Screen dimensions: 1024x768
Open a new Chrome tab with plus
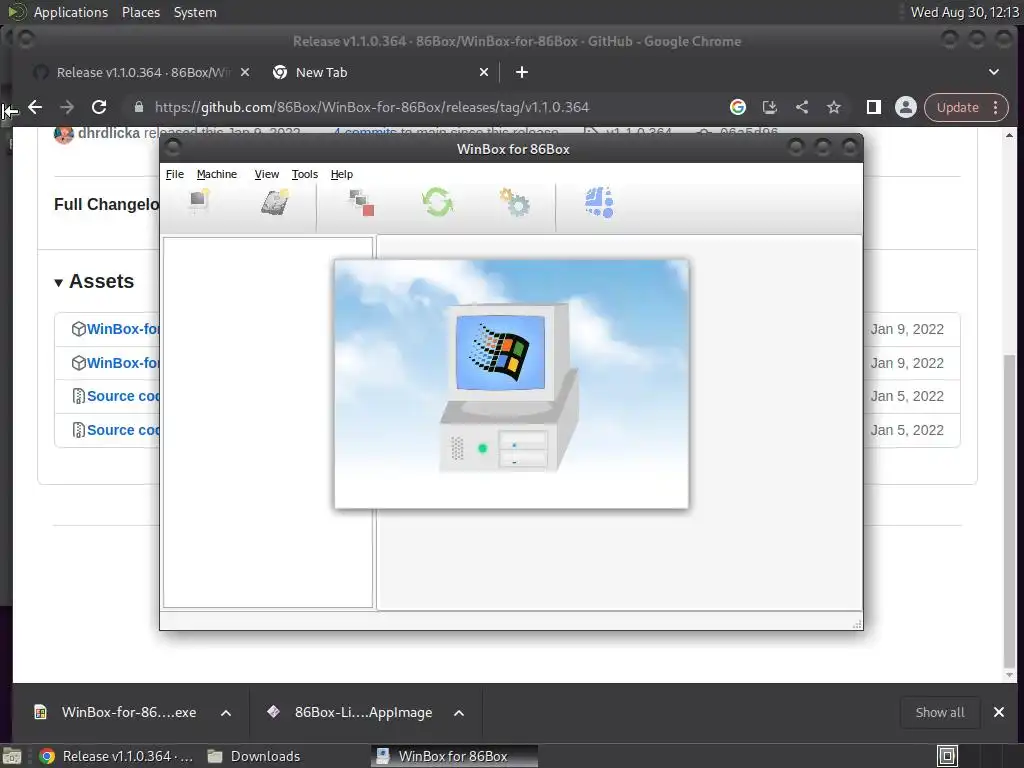(521, 72)
